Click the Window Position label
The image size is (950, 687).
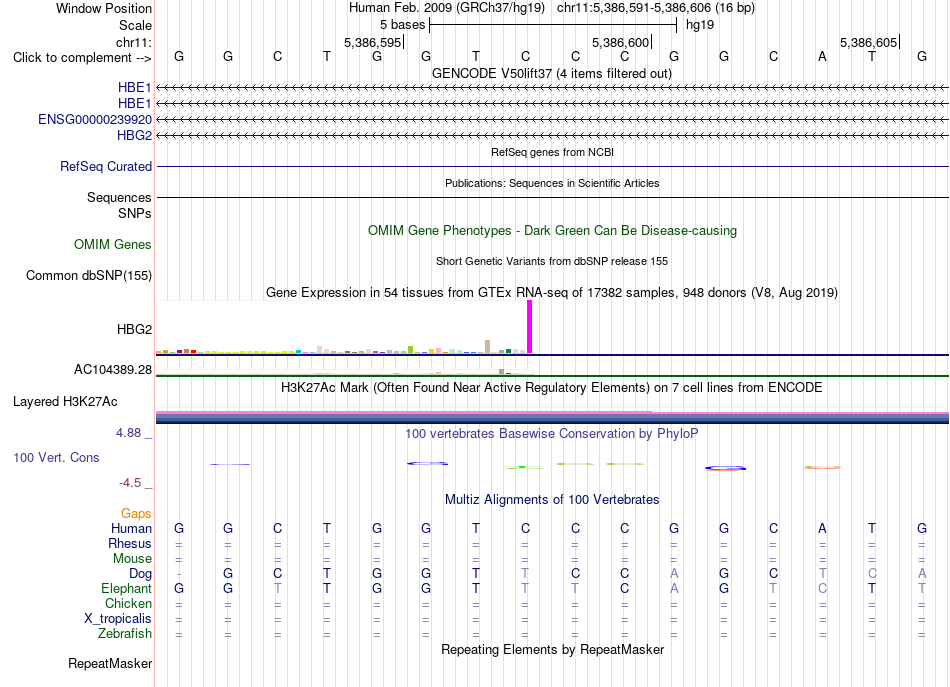pyautogui.click(x=104, y=8)
